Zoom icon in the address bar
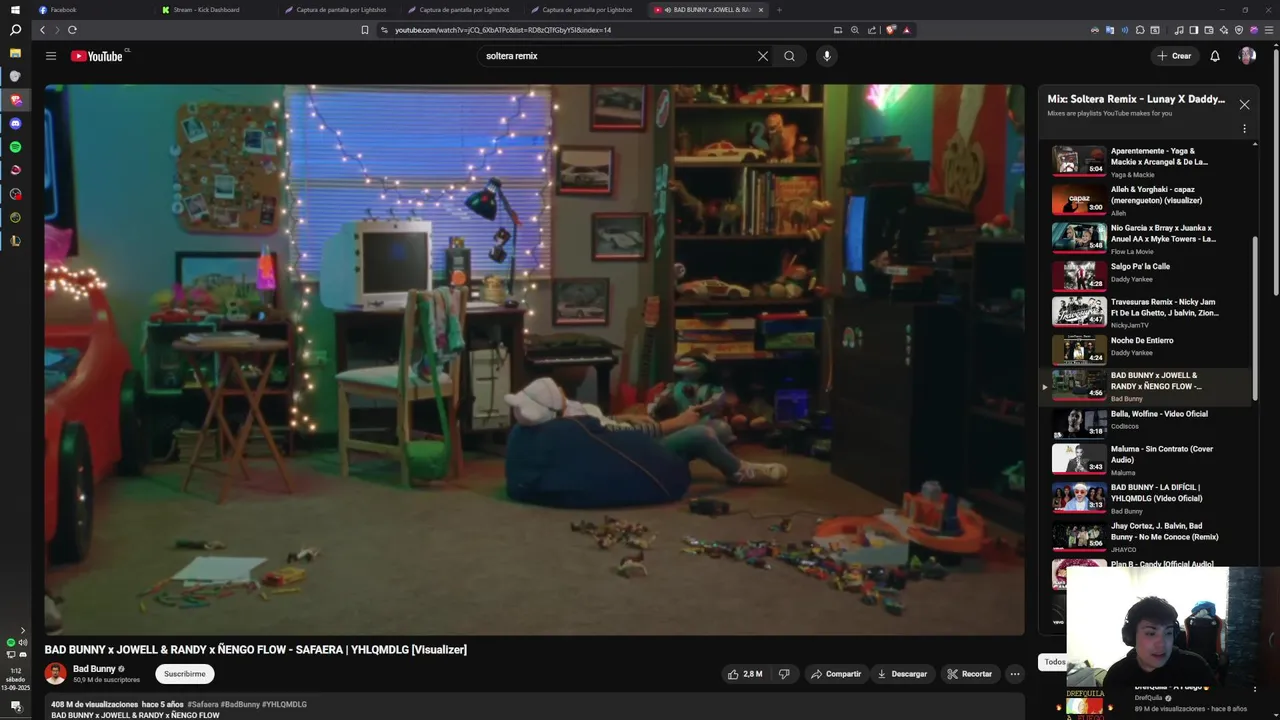Image resolution: width=1280 pixels, height=720 pixels. pyautogui.click(x=855, y=30)
